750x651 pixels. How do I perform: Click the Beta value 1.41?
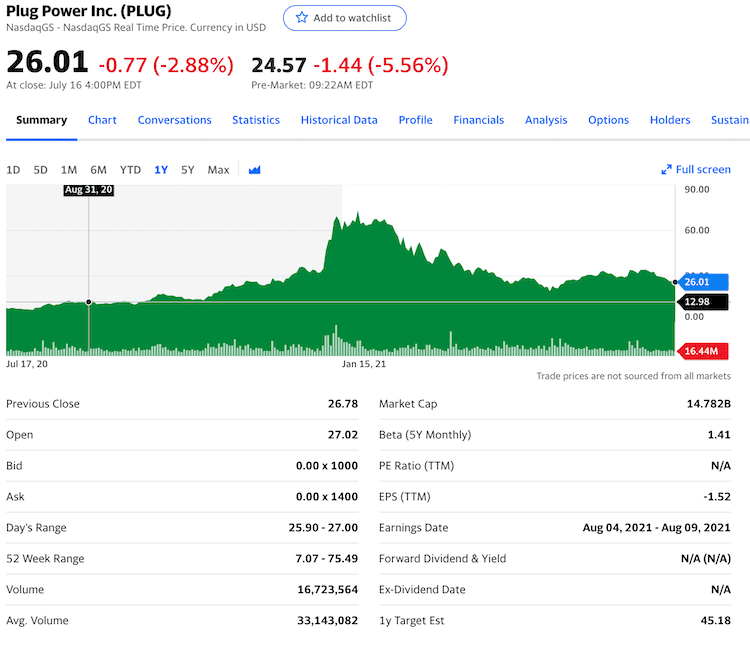click(719, 435)
